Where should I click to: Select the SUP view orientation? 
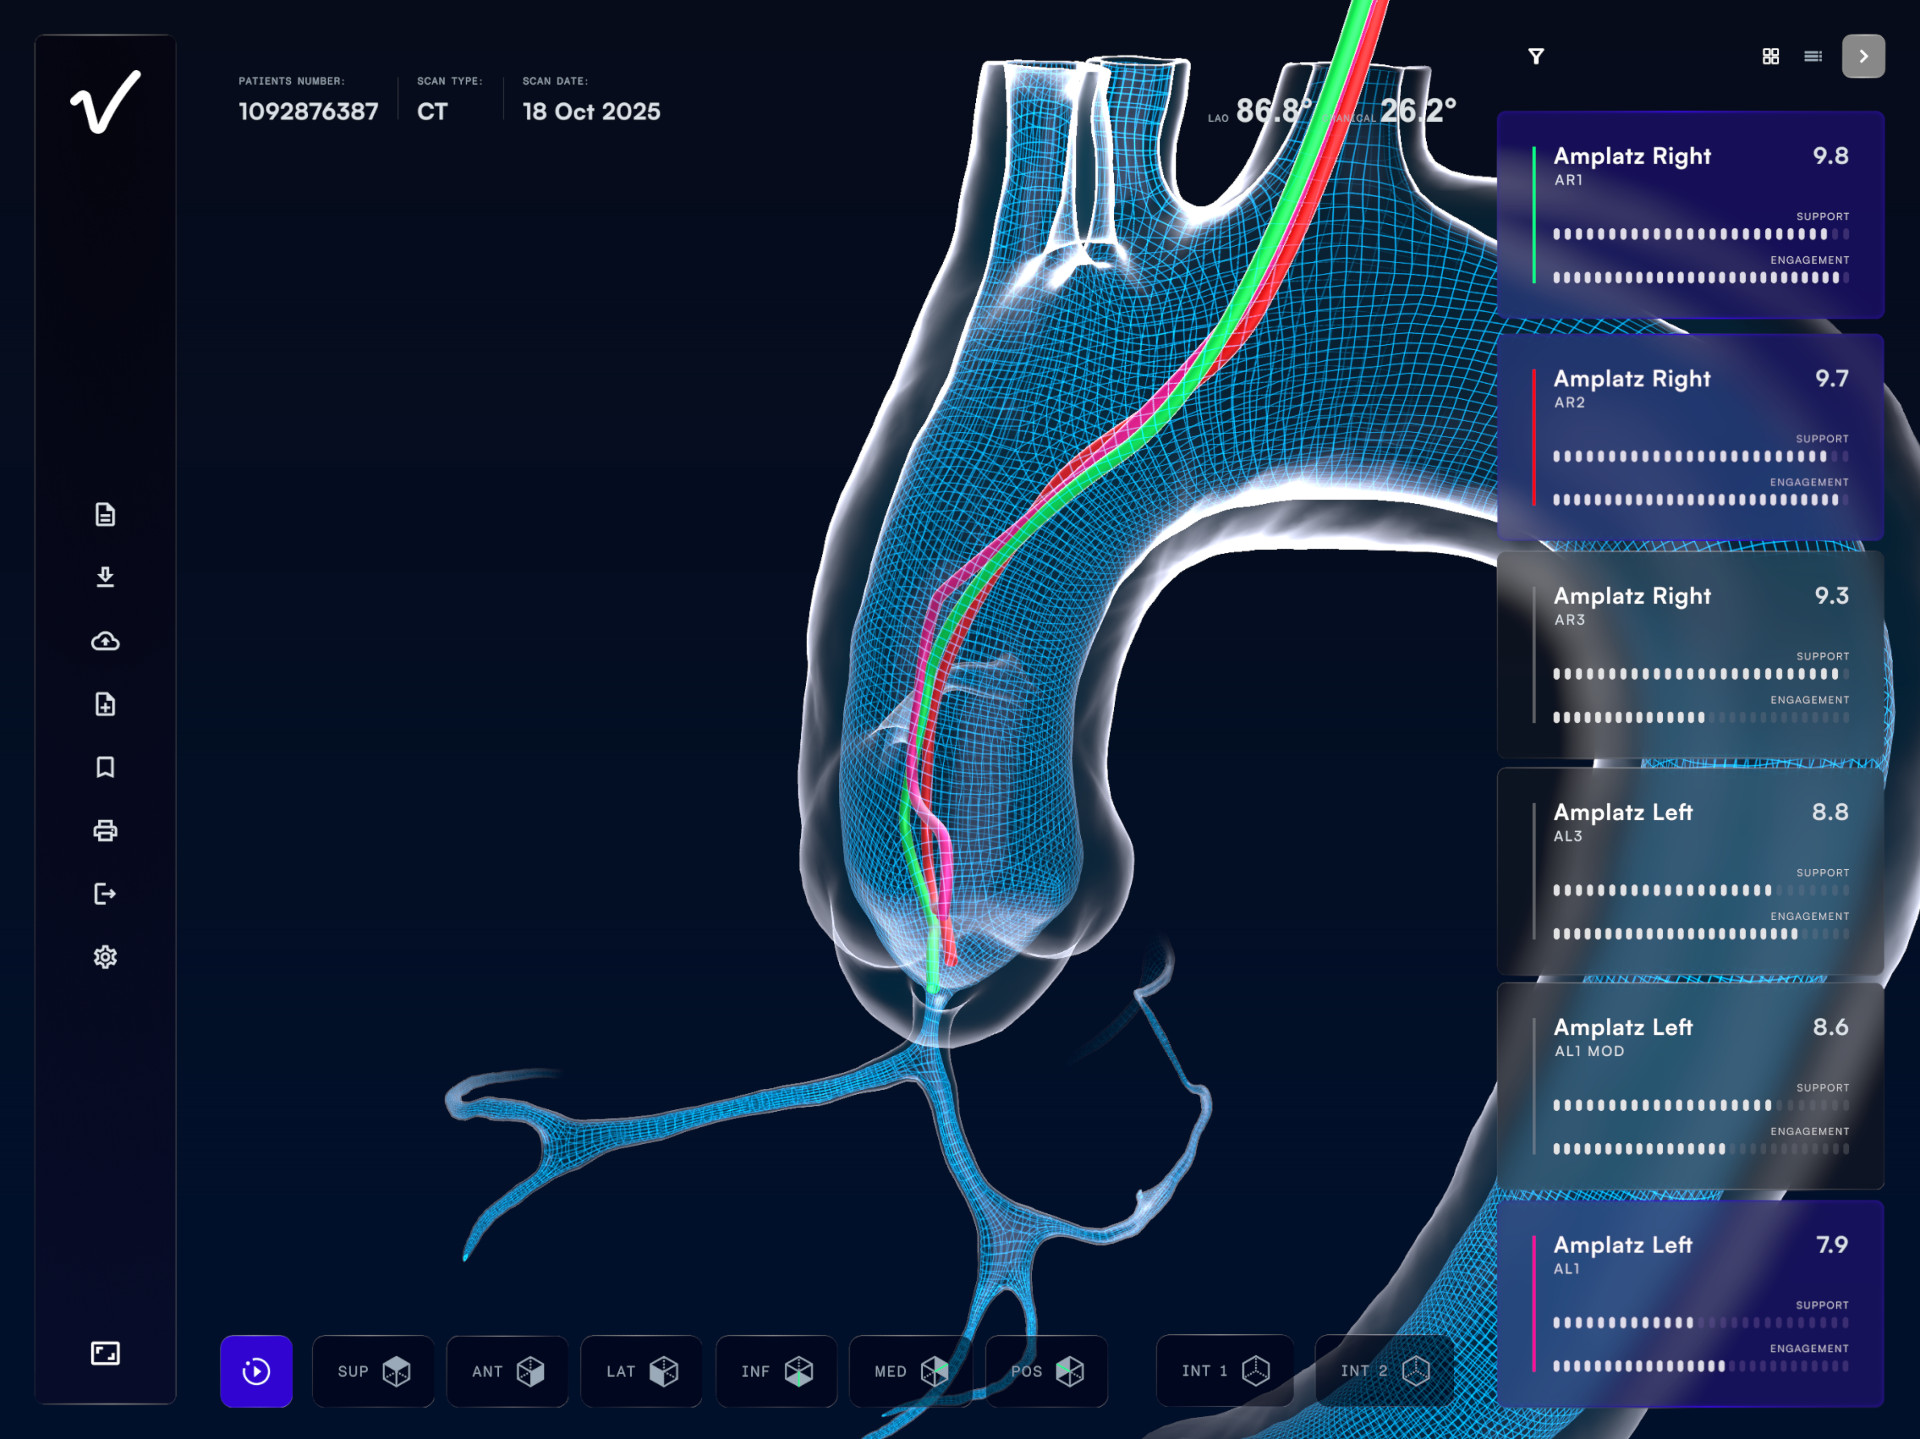click(373, 1371)
